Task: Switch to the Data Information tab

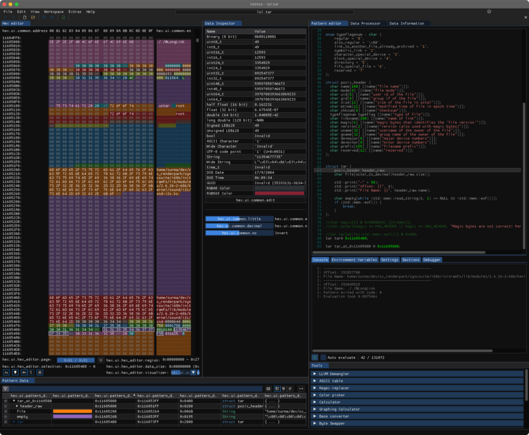Action: (x=407, y=23)
